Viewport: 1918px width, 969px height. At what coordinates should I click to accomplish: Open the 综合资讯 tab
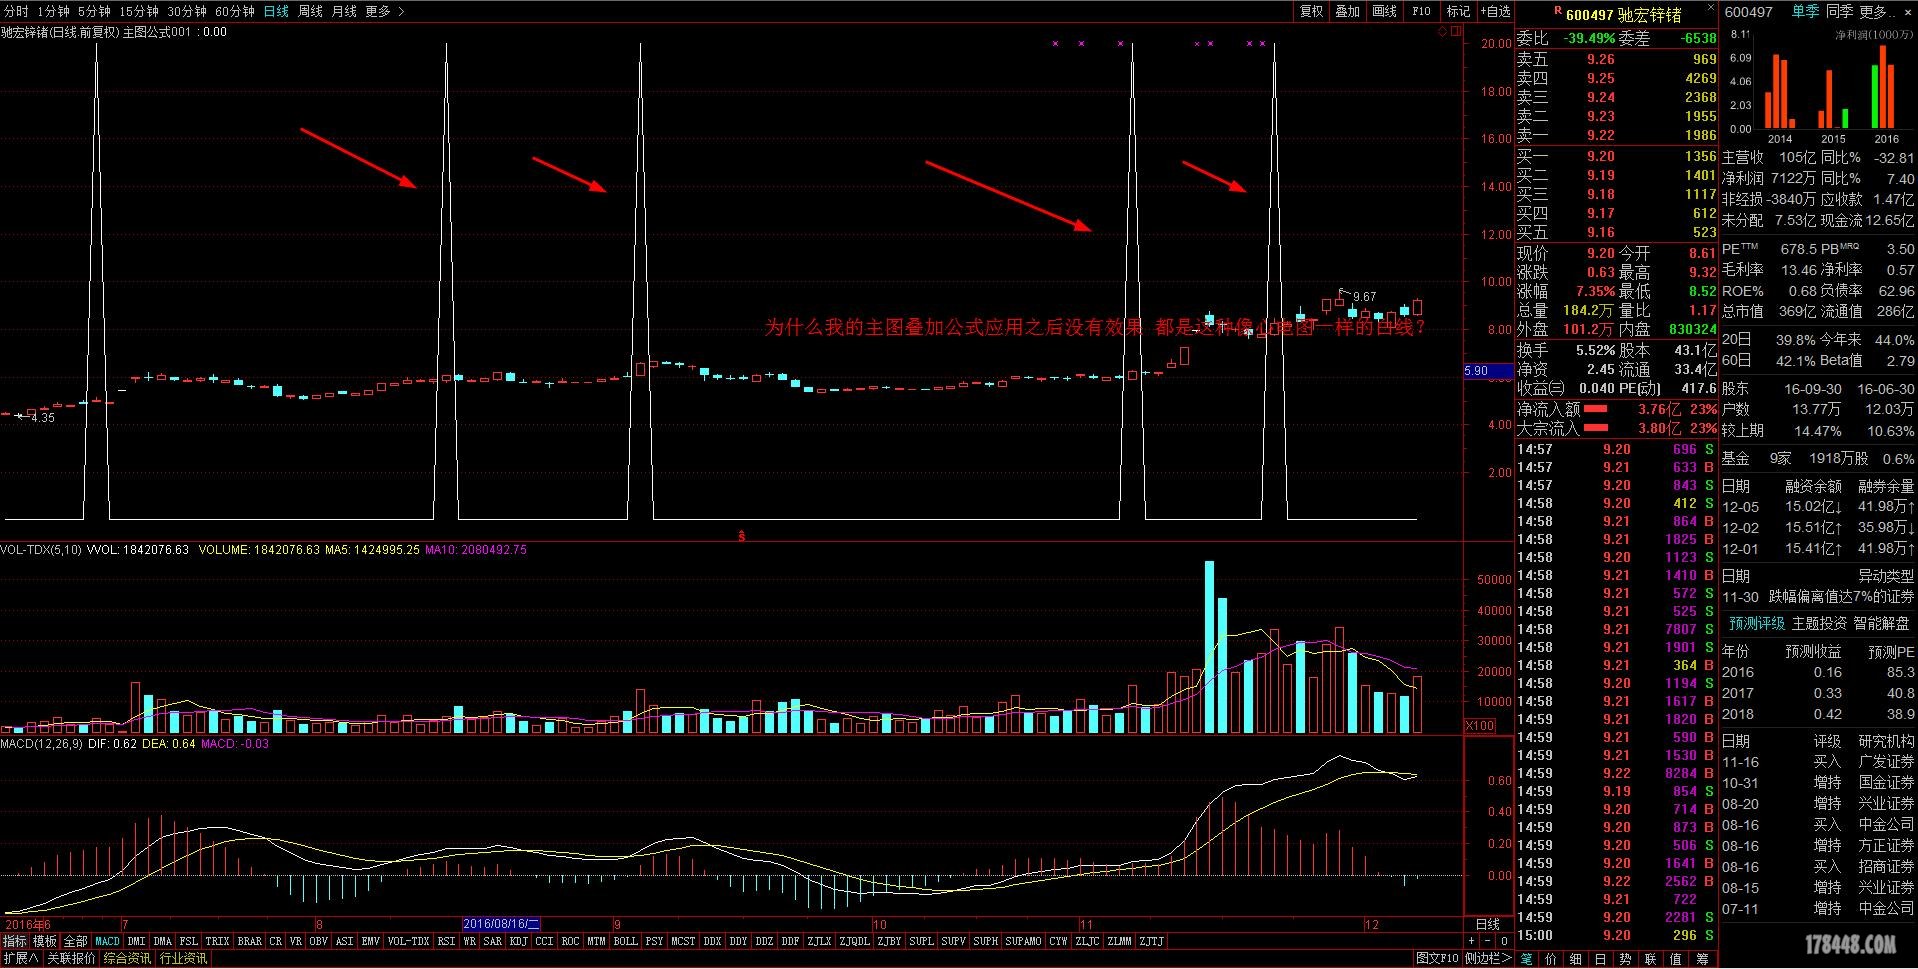[x=127, y=958]
